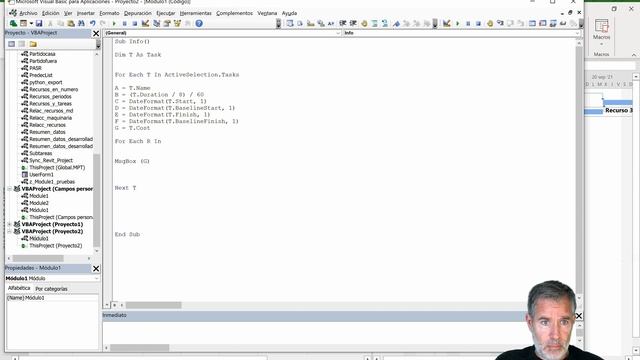Close the Inmediato window
This screenshot has width=640, height=360.
578,316
